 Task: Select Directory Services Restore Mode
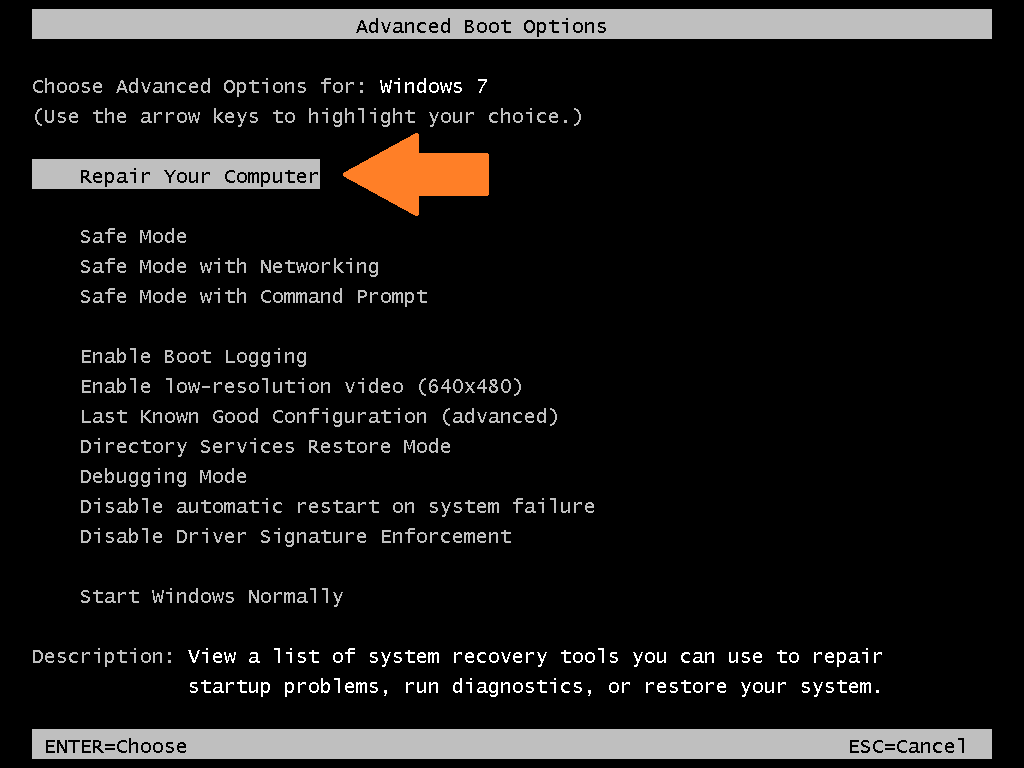coord(265,446)
